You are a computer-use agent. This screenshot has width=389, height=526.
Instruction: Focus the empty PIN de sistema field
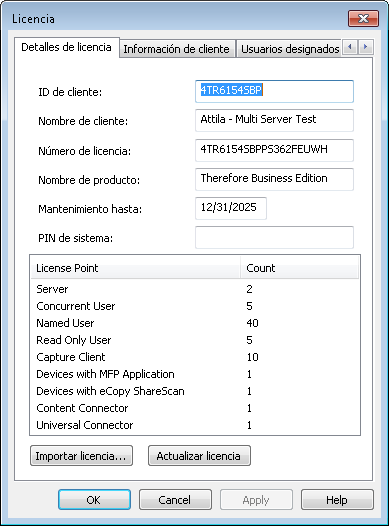coord(274,238)
